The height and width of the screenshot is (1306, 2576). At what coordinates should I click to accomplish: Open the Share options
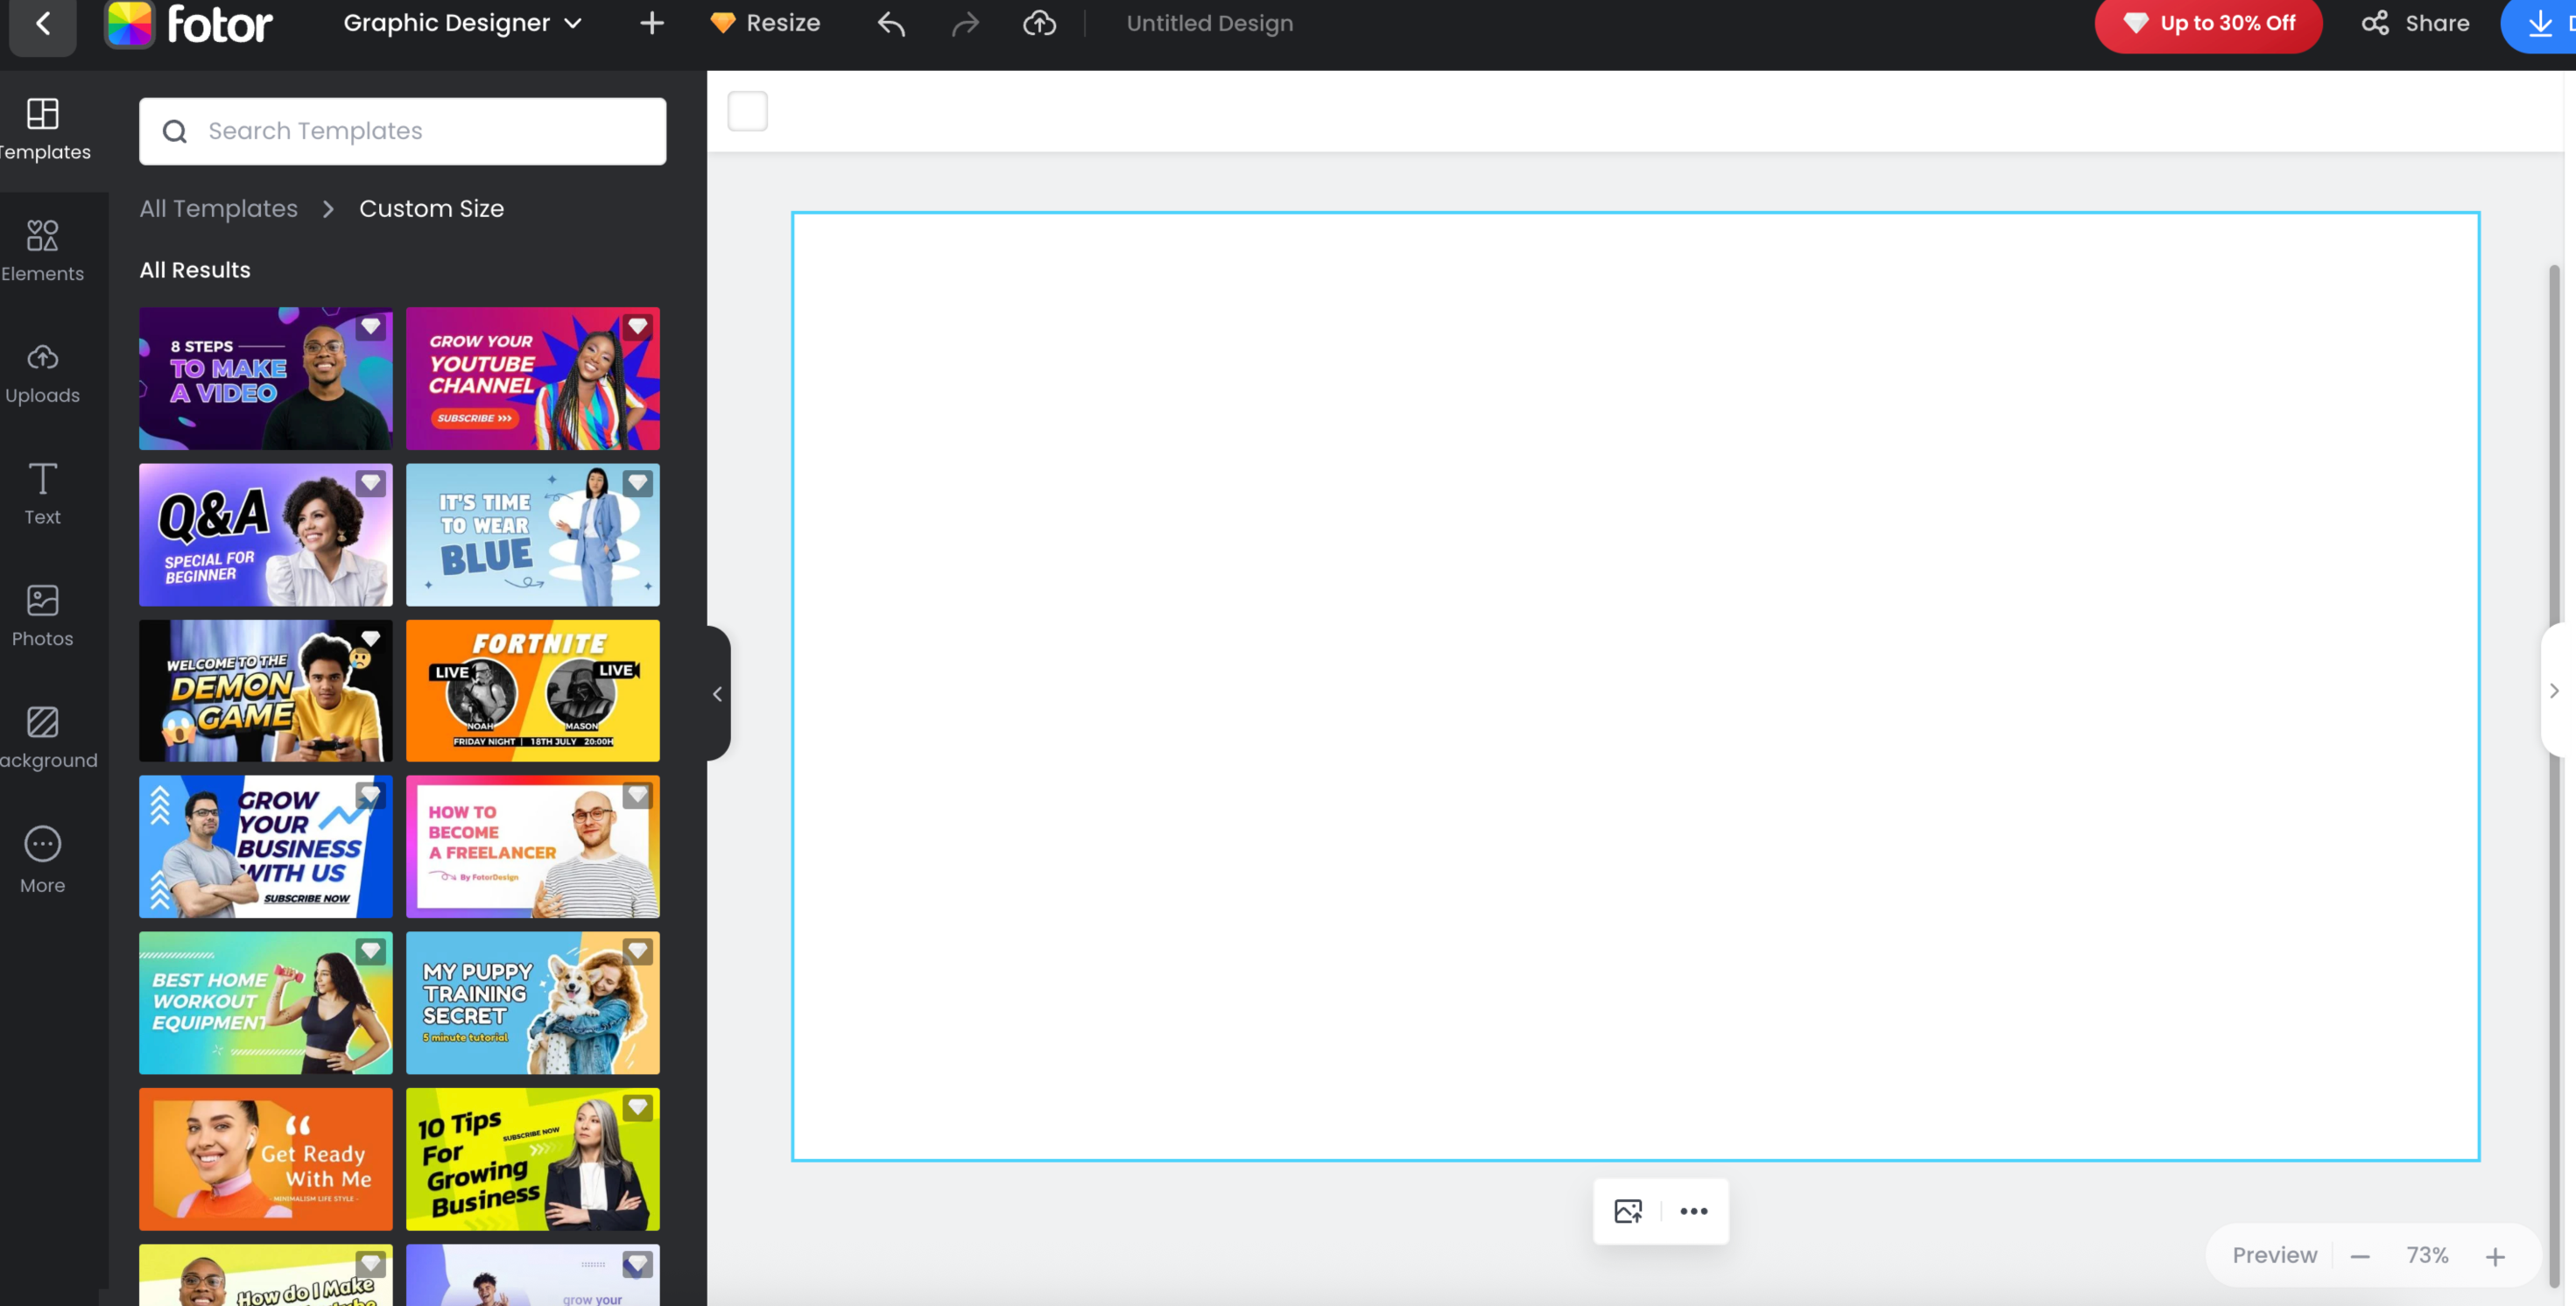(2415, 23)
